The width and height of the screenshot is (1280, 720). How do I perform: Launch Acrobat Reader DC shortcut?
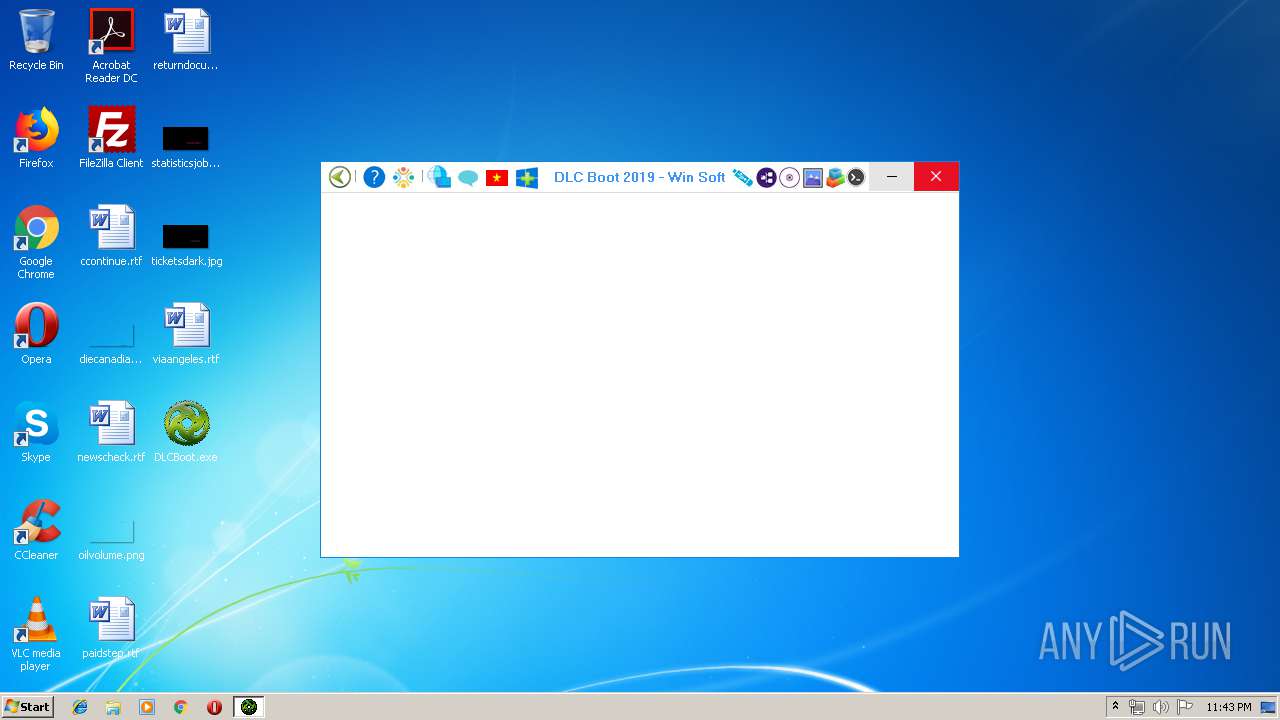pos(111,46)
